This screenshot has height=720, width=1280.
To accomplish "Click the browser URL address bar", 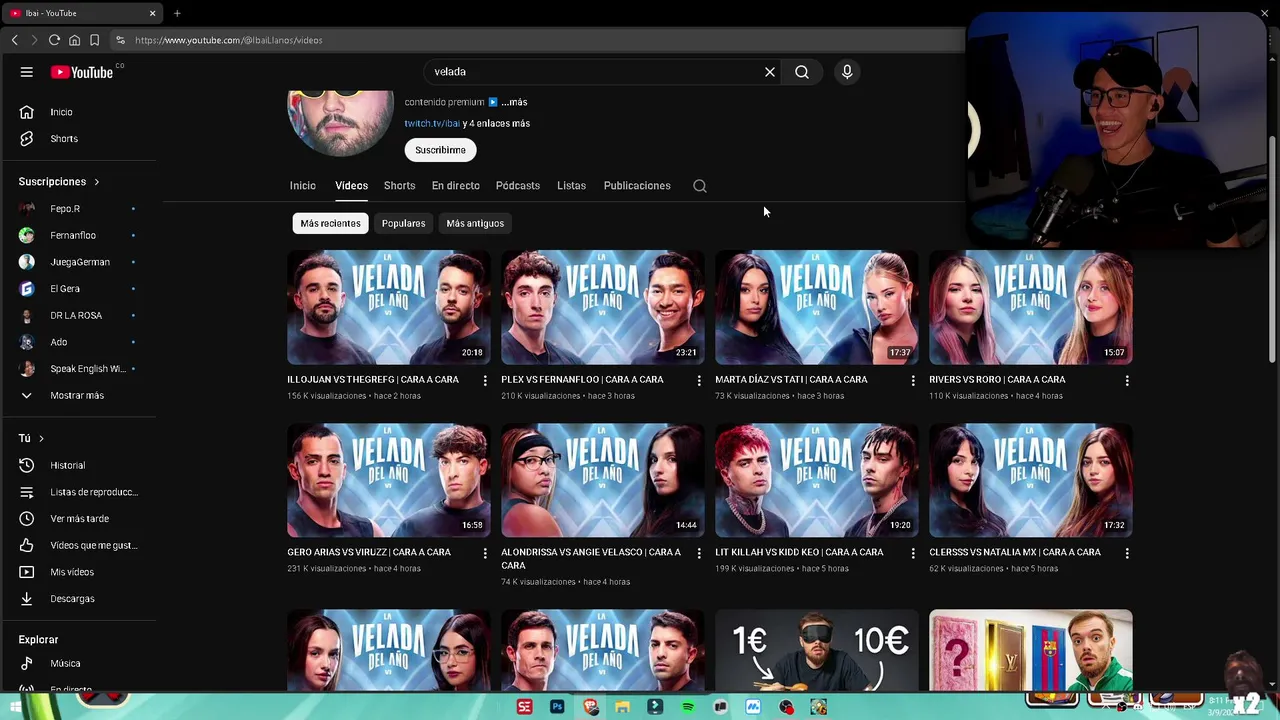I will pos(540,40).
